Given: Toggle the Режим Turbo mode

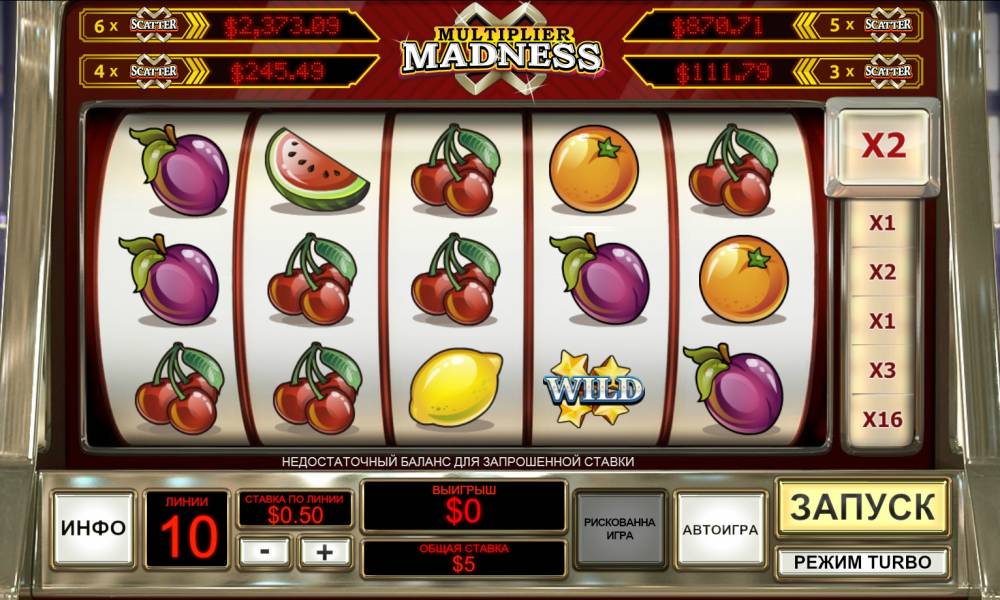Looking at the screenshot, I should 863,562.
